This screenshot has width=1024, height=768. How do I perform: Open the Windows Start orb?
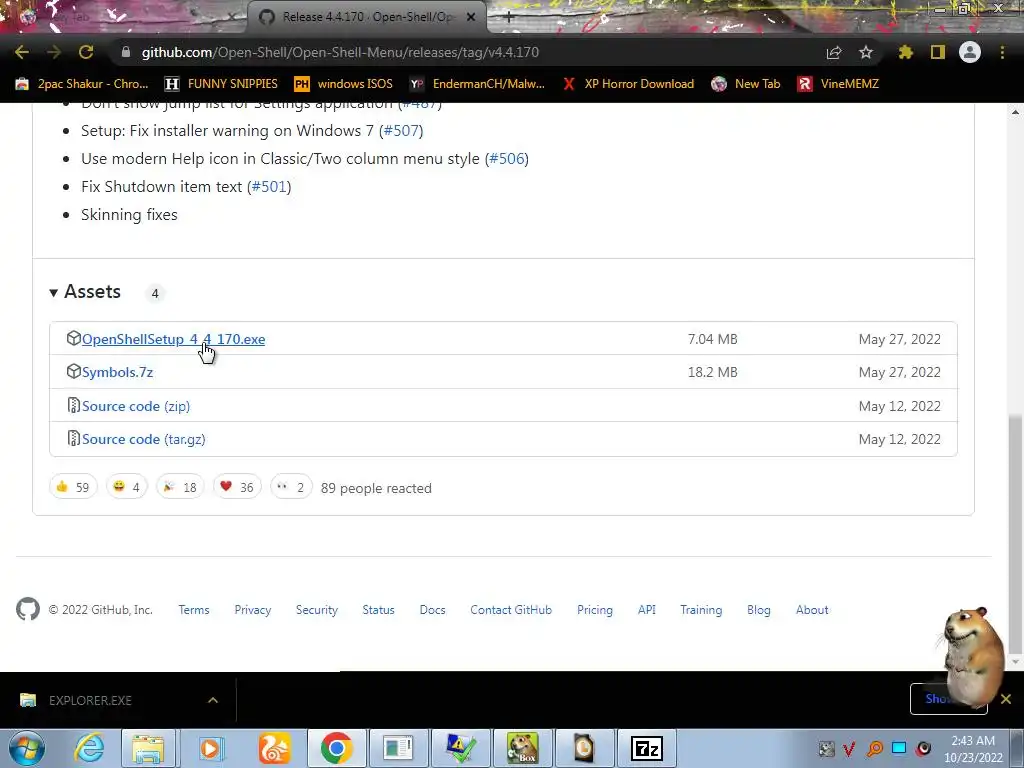point(27,748)
